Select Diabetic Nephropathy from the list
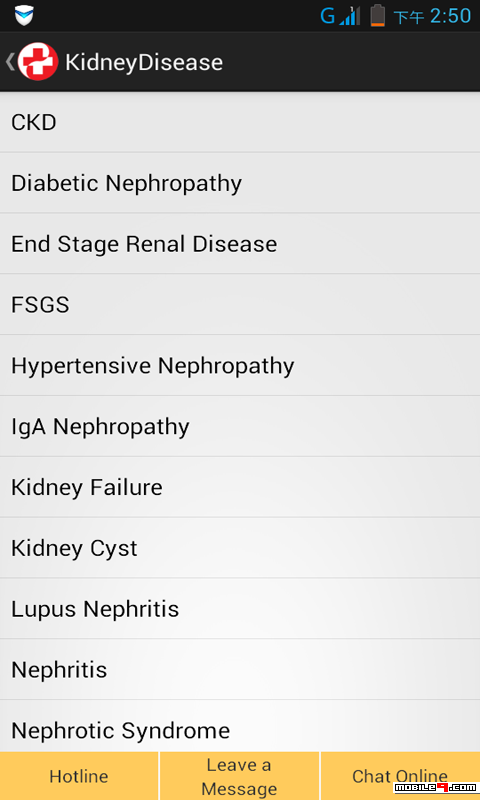 (x=240, y=183)
